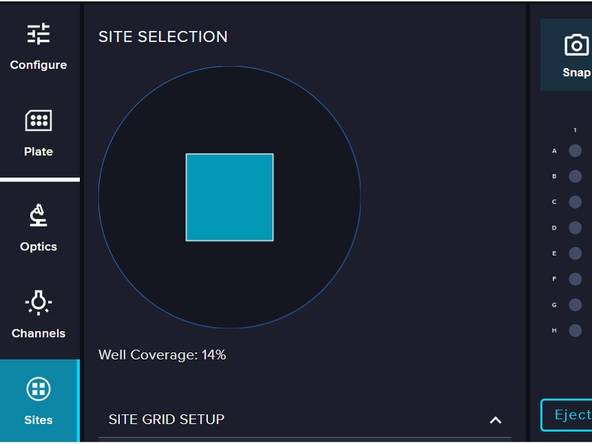Screen dimensions: 592x444
Task: Click row label A of plate map
Action: click(554, 151)
